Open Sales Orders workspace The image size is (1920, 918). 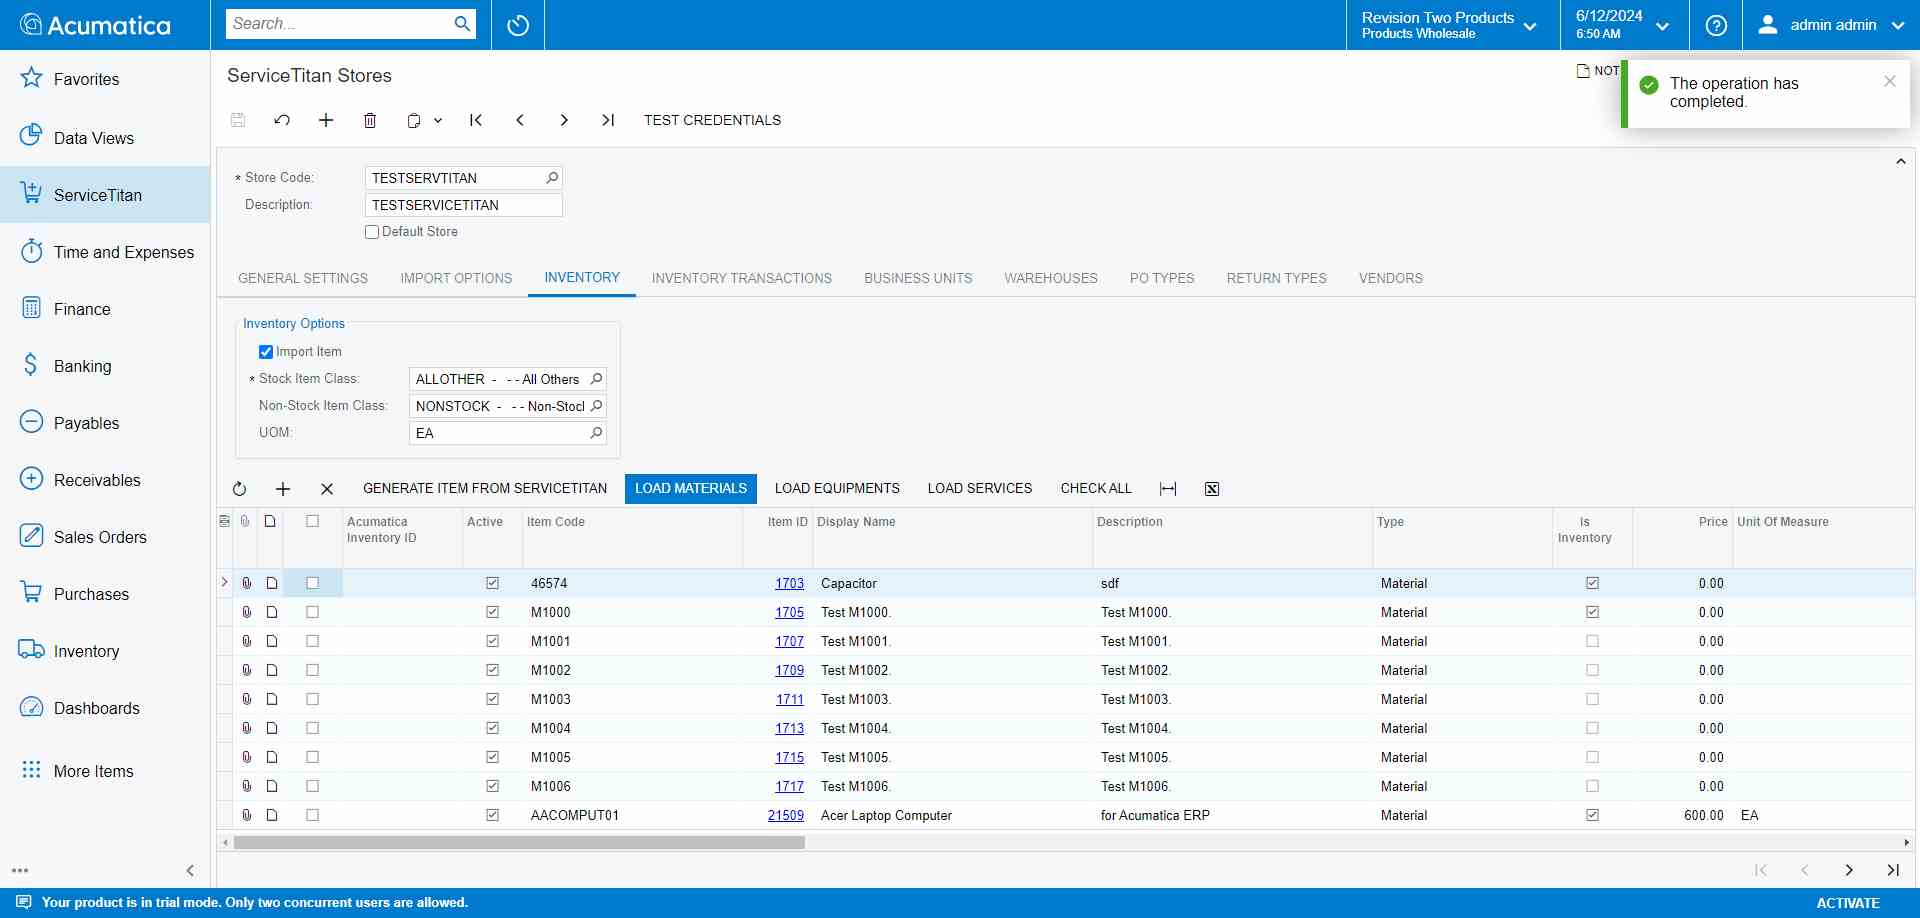[105, 537]
